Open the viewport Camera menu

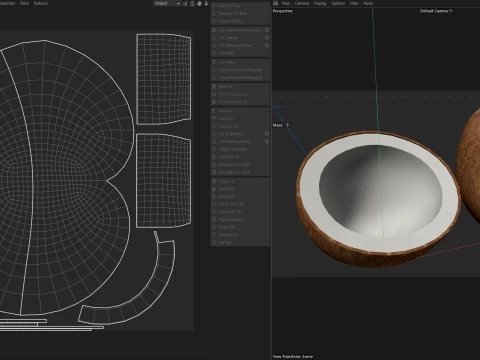coord(302,3)
